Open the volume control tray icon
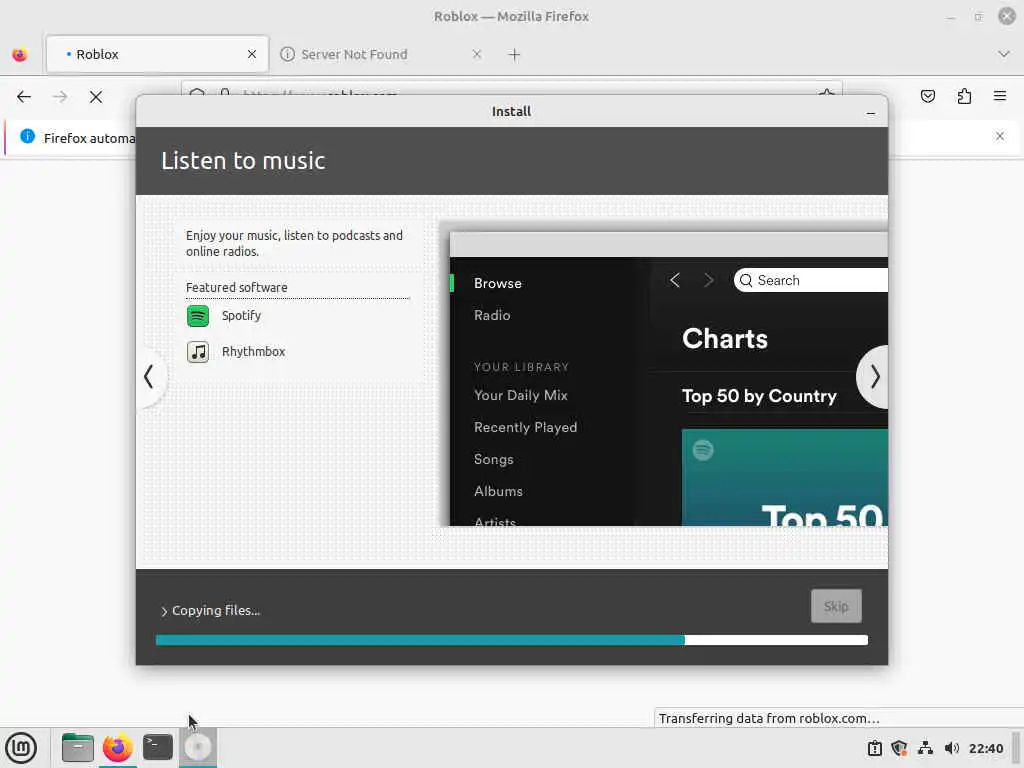This screenshot has height=768, width=1024. tap(952, 748)
